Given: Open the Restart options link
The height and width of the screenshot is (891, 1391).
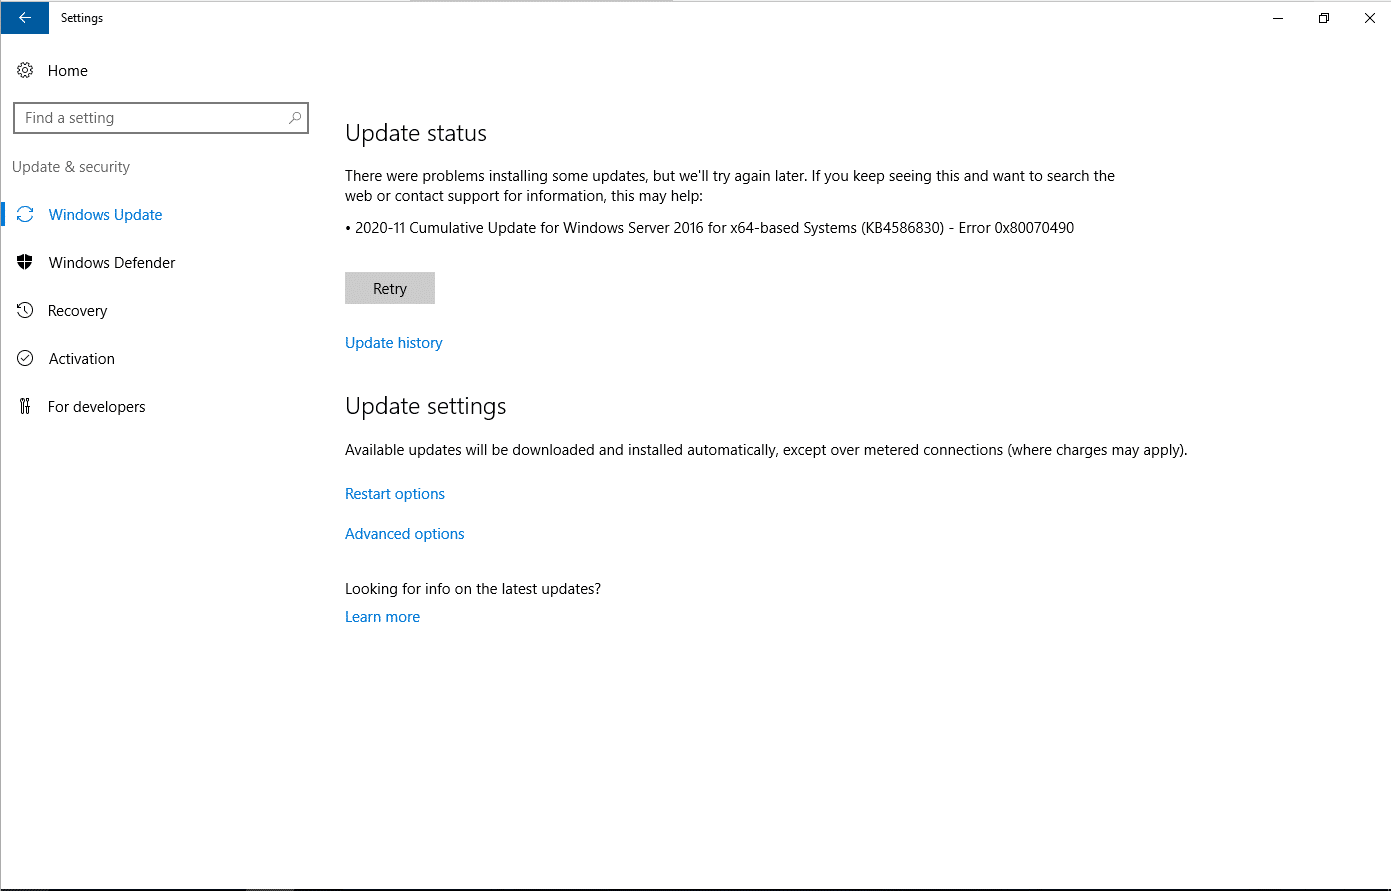Looking at the screenshot, I should (395, 494).
